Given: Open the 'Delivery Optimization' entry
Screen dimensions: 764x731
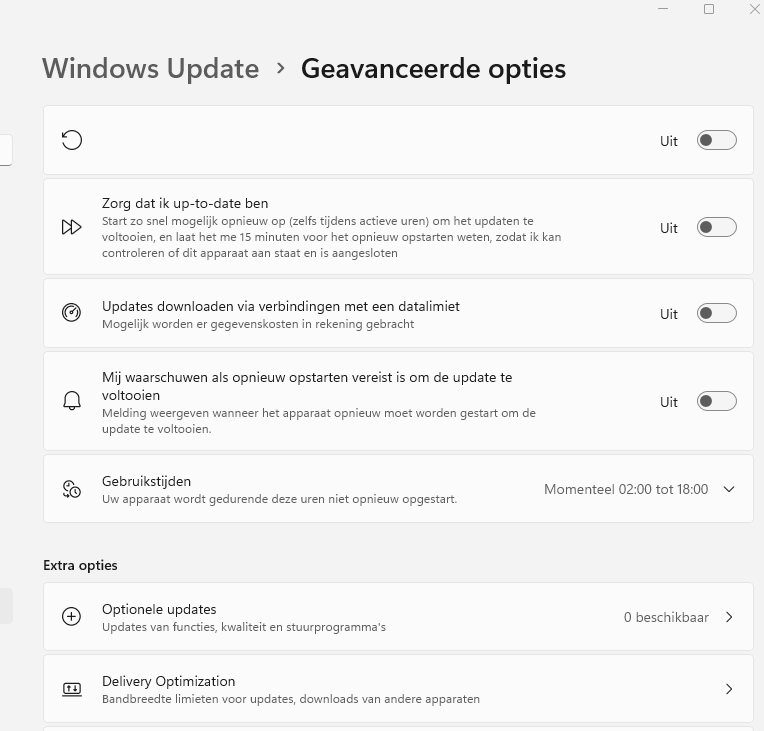Looking at the screenshot, I should tap(168, 681).
